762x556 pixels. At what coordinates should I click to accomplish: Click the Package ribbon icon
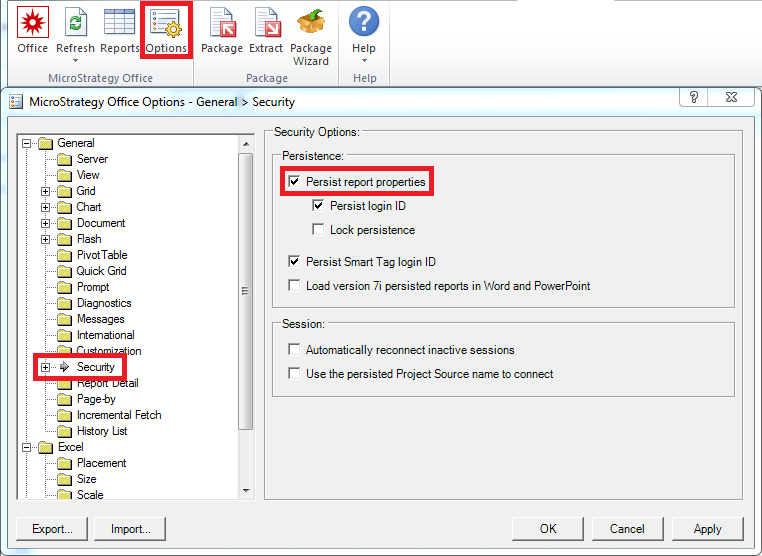coord(222,22)
